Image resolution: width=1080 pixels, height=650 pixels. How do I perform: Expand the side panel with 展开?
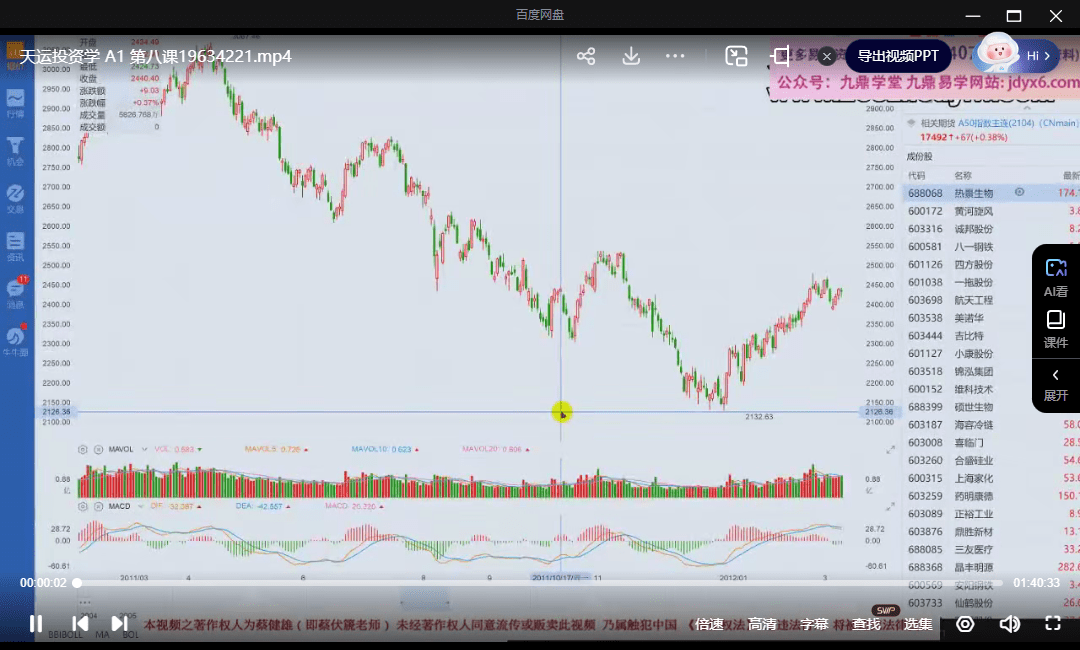1056,384
